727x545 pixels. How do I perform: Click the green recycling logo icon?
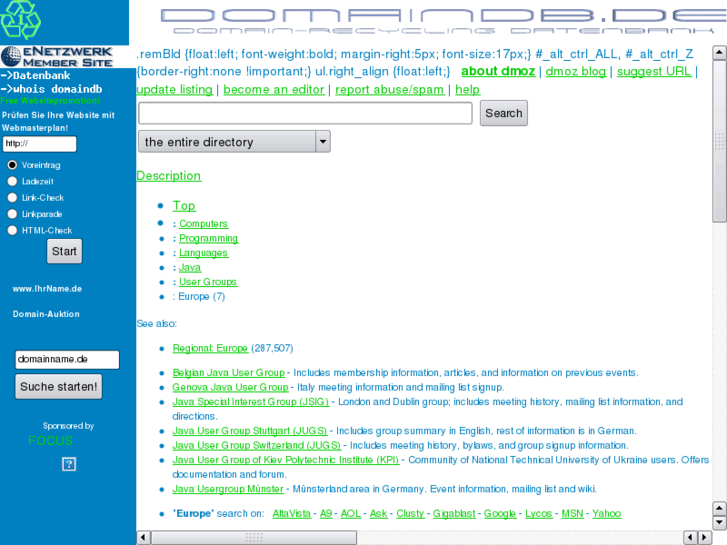click(x=20, y=19)
